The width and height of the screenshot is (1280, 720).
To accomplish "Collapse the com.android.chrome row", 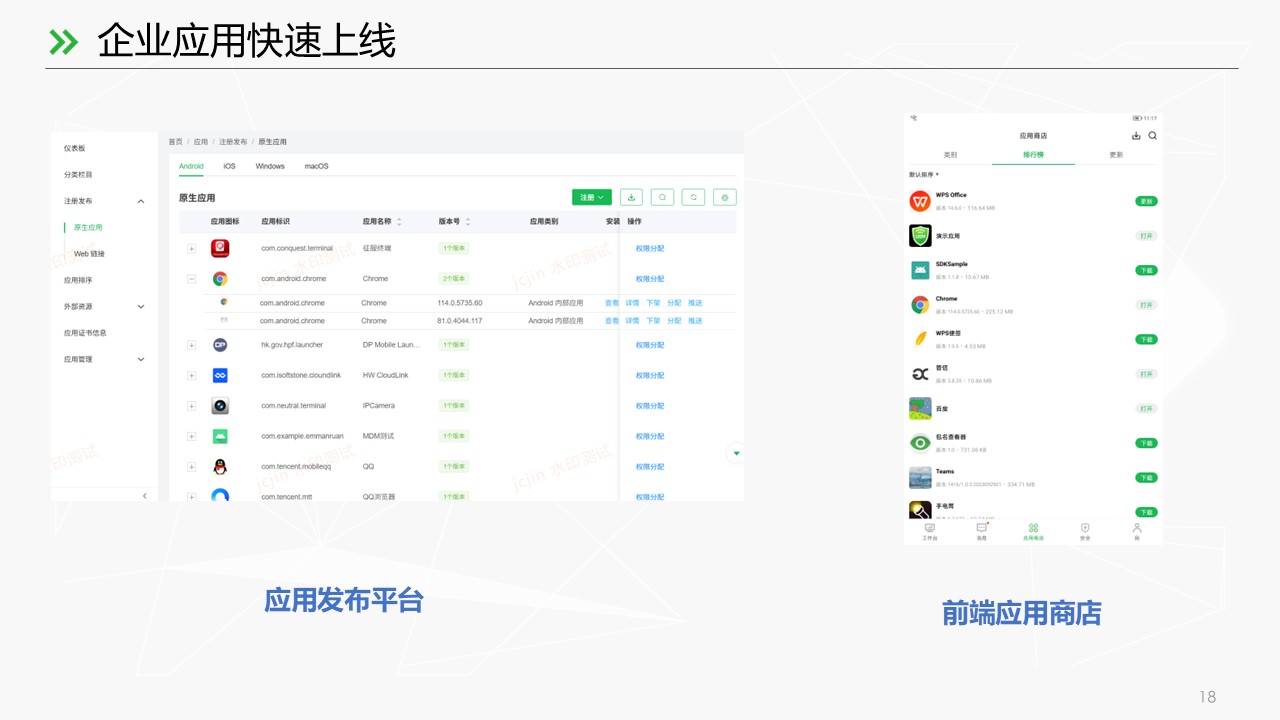I will 192,279.
